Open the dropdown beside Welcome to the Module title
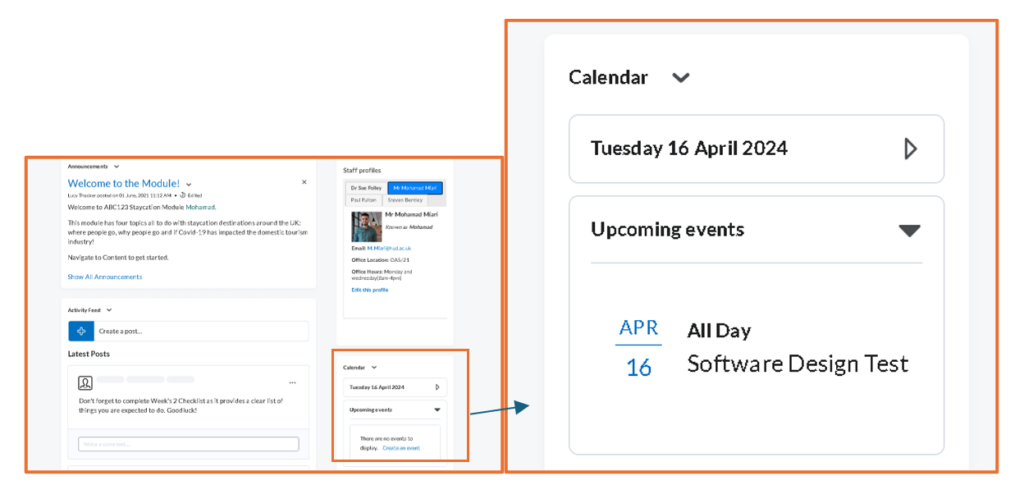Screen dimensions: 1024x485 click(x=189, y=185)
